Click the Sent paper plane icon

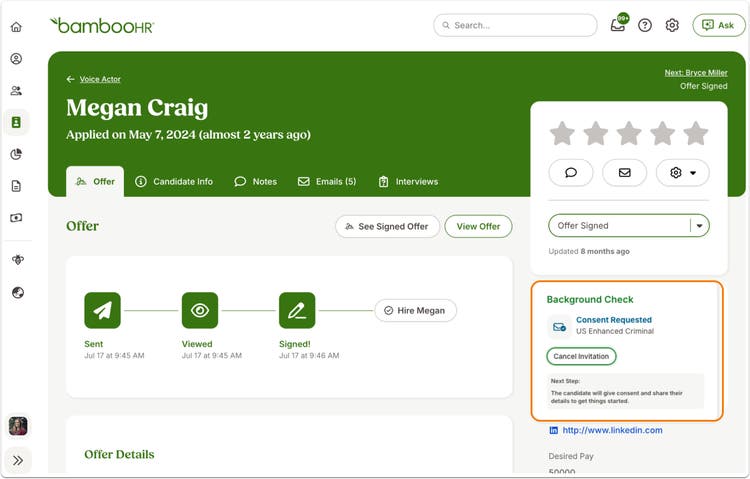[102, 311]
